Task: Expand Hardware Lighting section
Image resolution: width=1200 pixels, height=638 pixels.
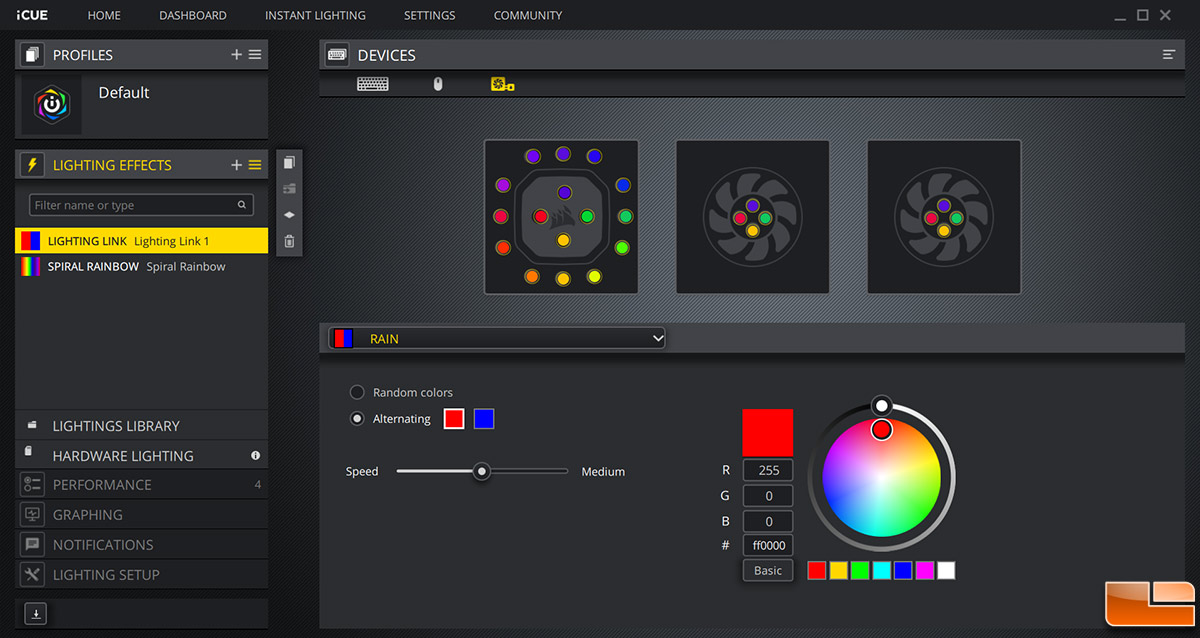Action: (x=141, y=455)
